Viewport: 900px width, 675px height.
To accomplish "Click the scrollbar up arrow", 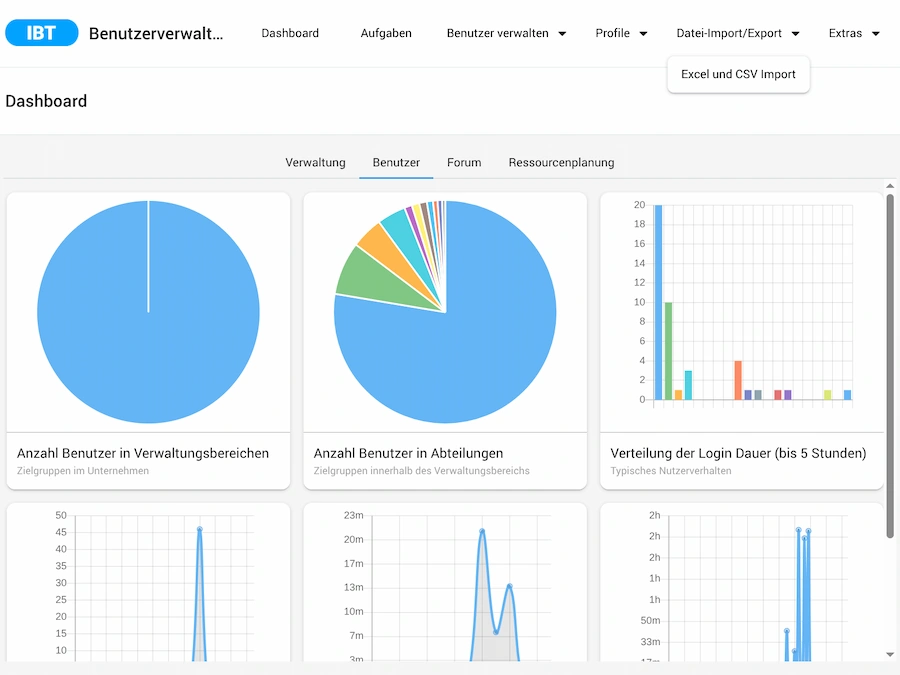I will [x=890, y=186].
